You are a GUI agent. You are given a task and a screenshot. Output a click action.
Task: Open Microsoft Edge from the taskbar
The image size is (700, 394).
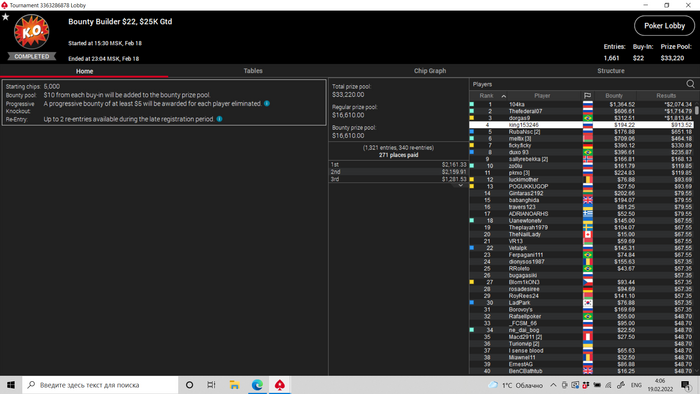click(257, 385)
